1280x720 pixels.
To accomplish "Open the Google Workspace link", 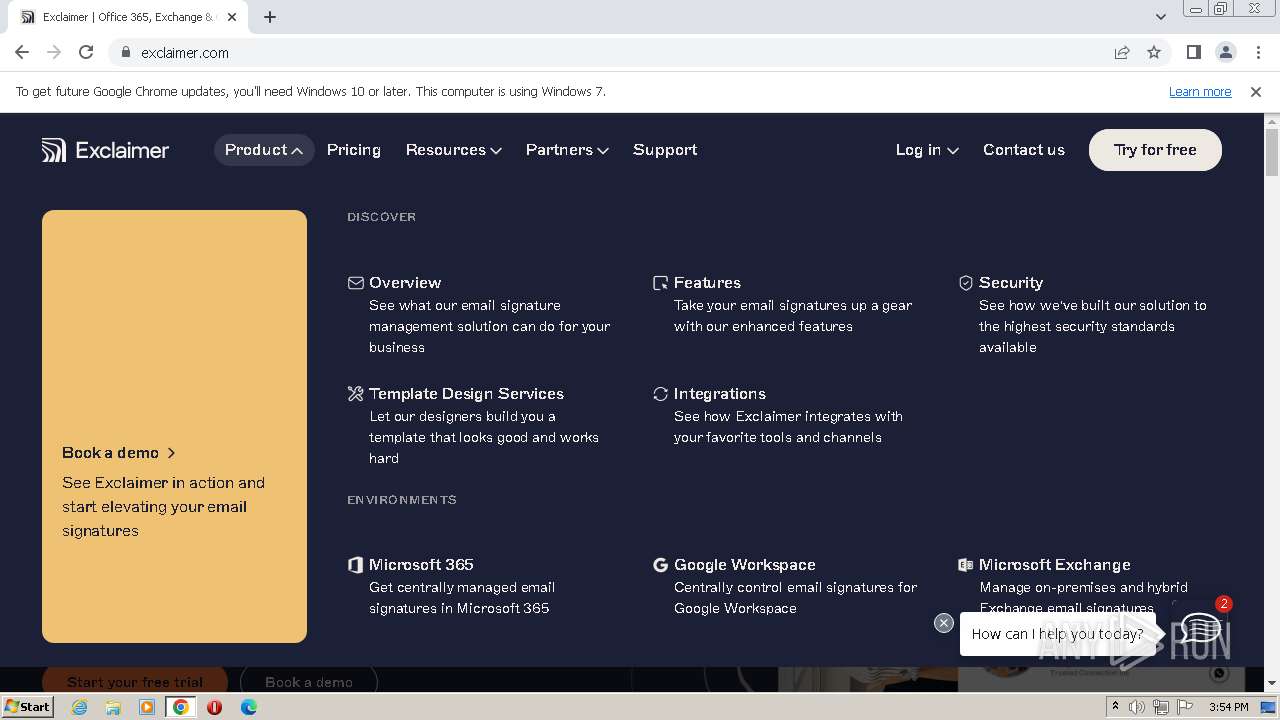I will 745,565.
